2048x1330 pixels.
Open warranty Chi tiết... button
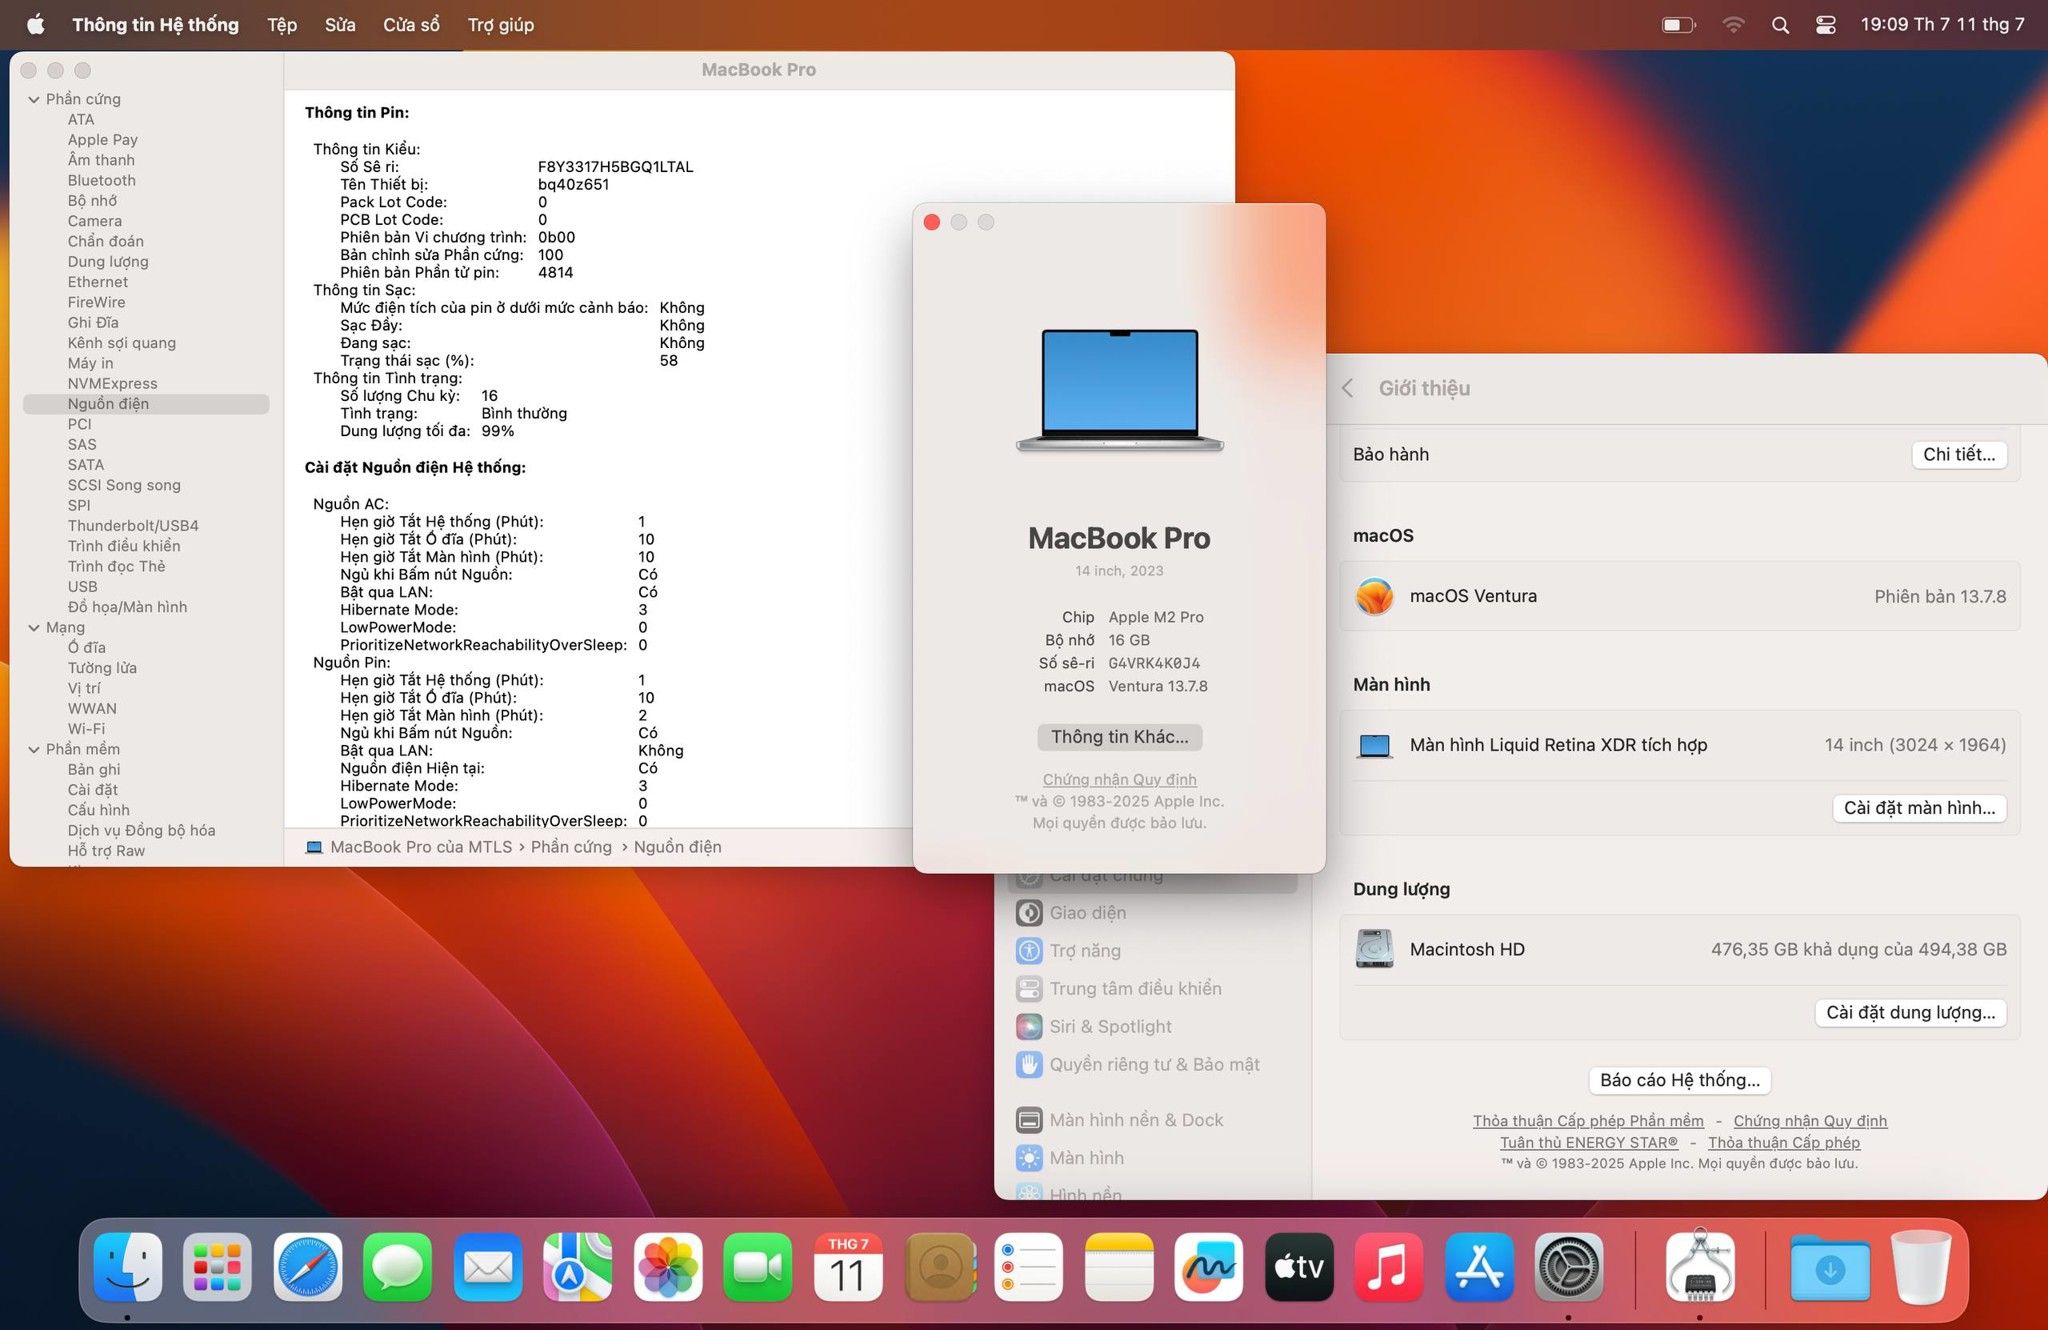pos(1959,454)
